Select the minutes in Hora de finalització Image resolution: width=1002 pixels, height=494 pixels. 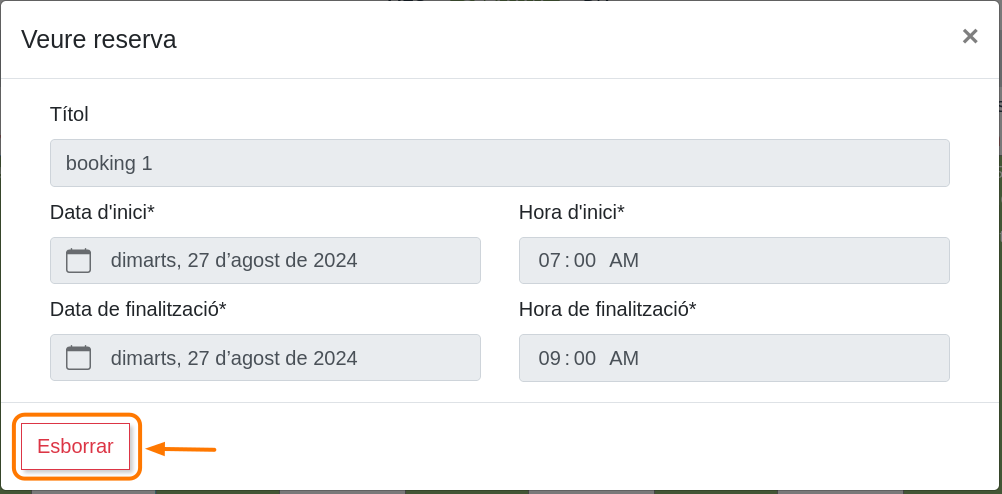tap(585, 358)
